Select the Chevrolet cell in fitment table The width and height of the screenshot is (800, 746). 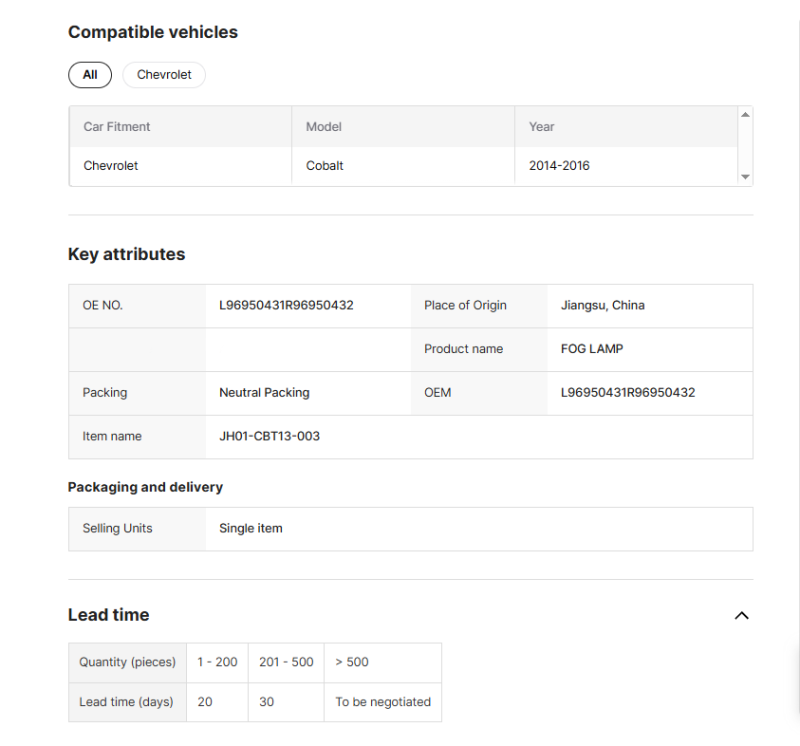click(x=111, y=166)
